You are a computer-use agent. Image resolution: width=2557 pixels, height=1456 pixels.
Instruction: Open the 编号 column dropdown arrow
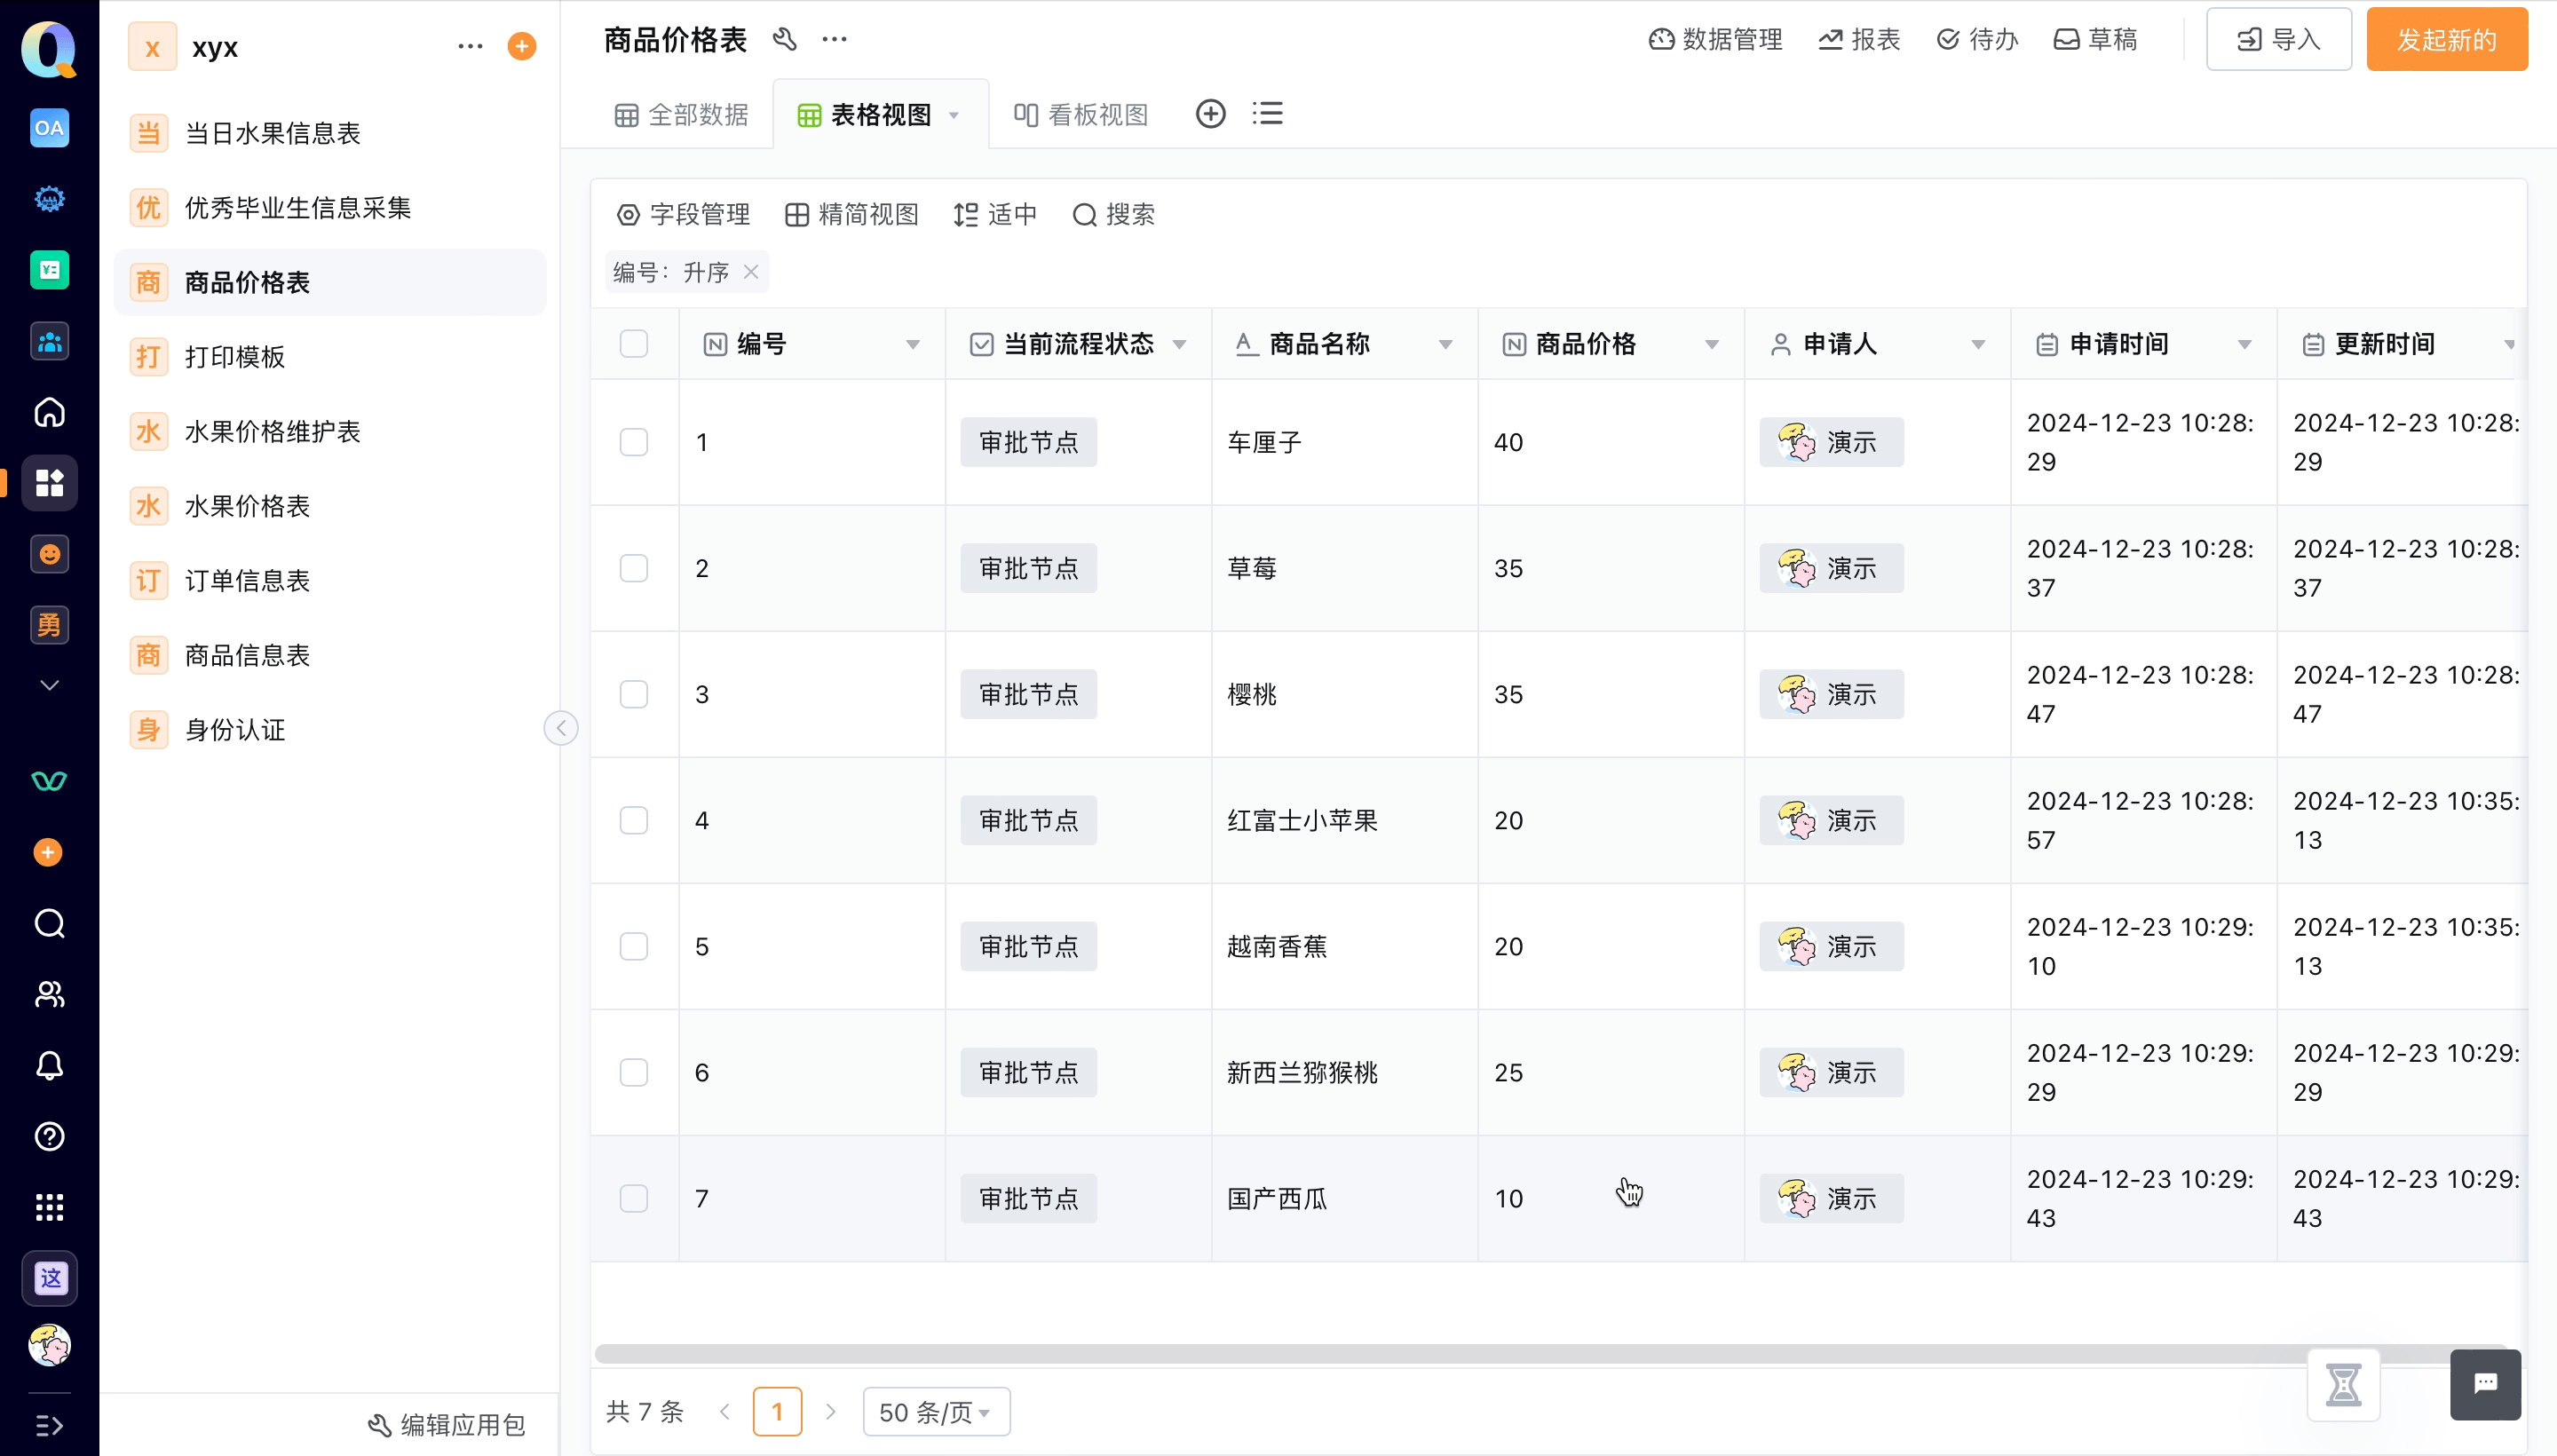(913, 345)
